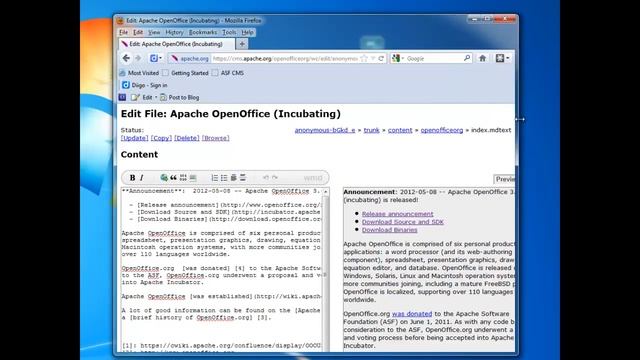640x360 pixels.
Task: Redo the last editor change
Action: (275, 178)
